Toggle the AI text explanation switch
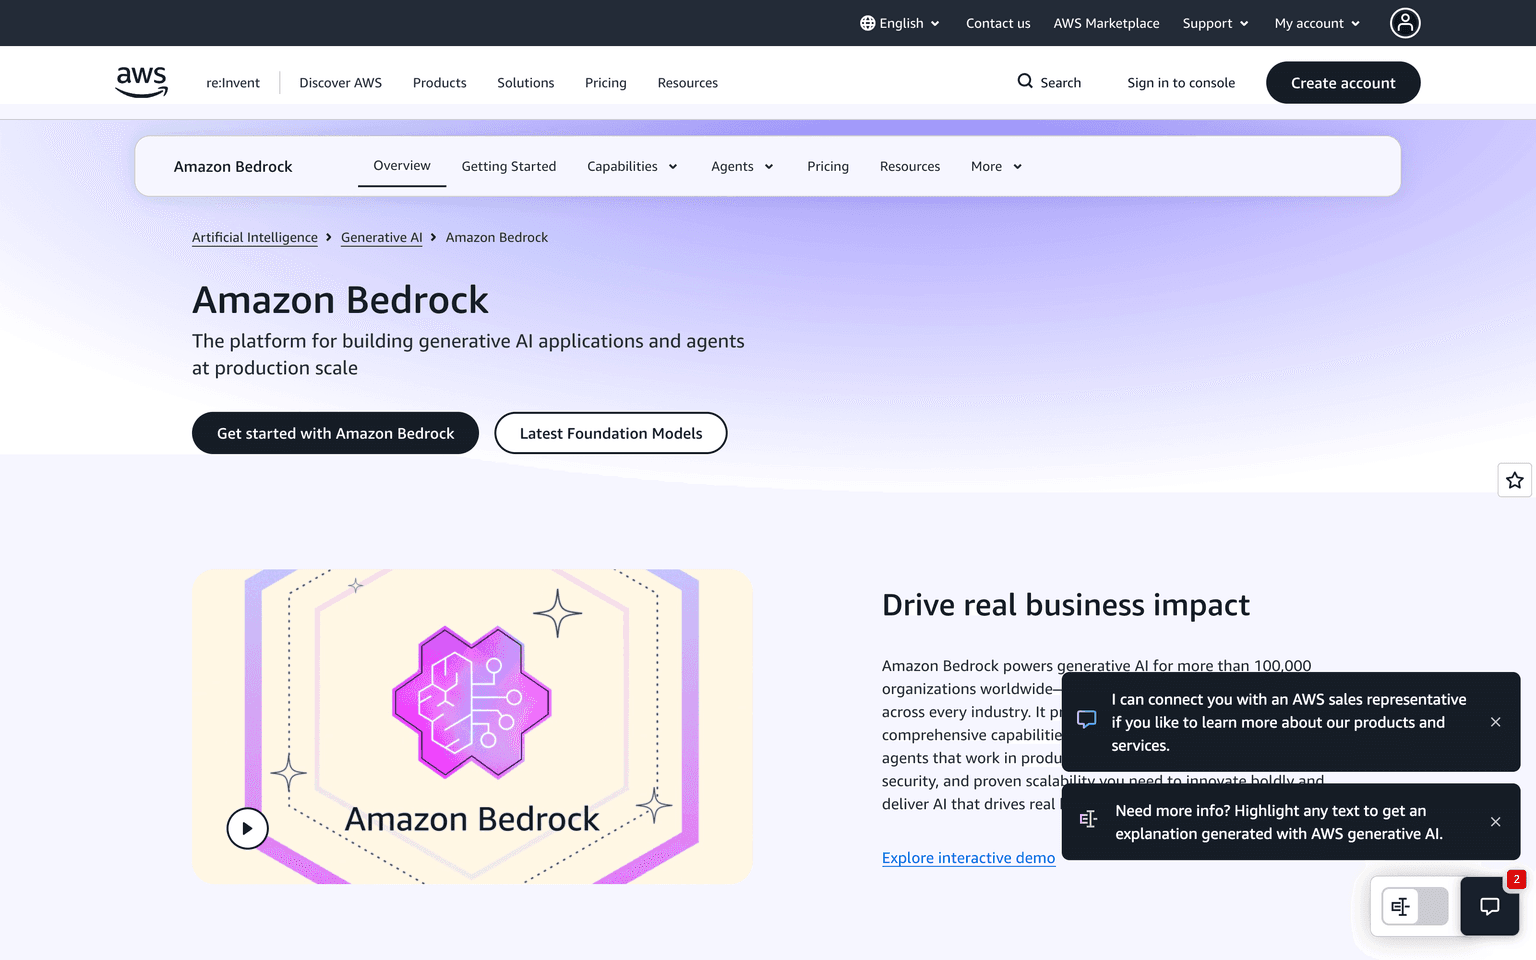Image resolution: width=1536 pixels, height=960 pixels. tap(1415, 906)
